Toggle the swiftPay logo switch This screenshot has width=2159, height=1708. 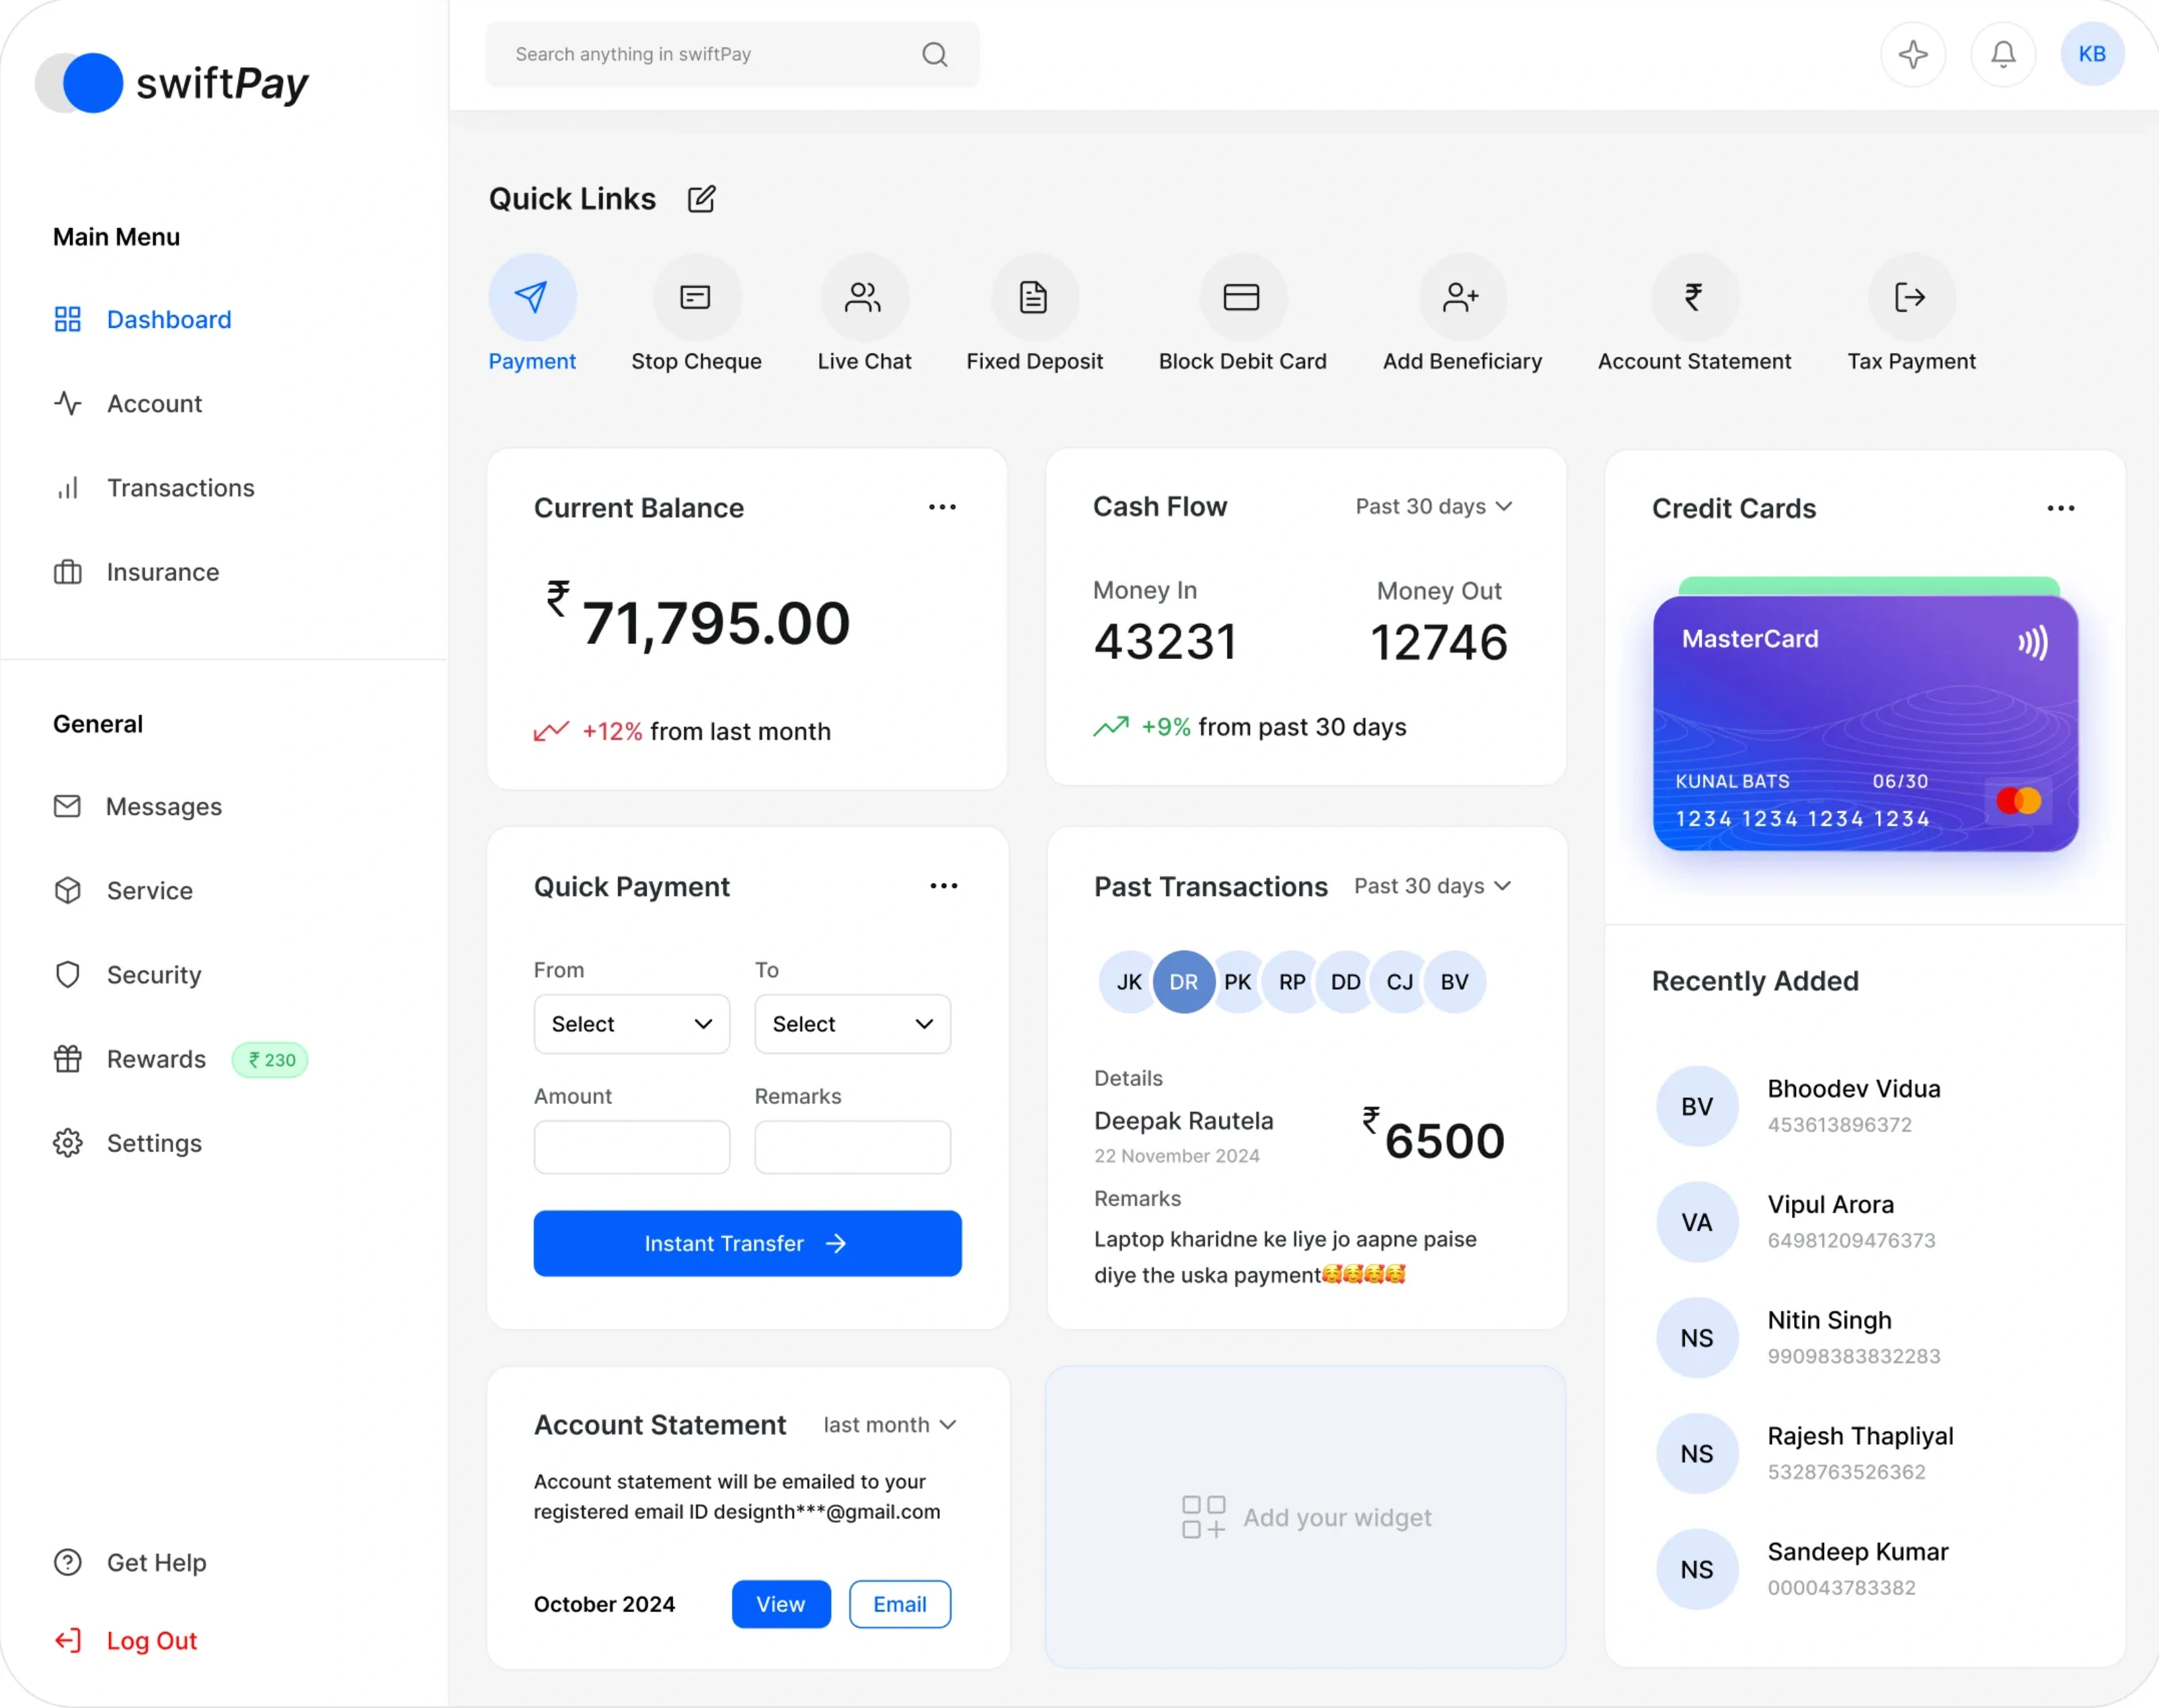[80, 83]
